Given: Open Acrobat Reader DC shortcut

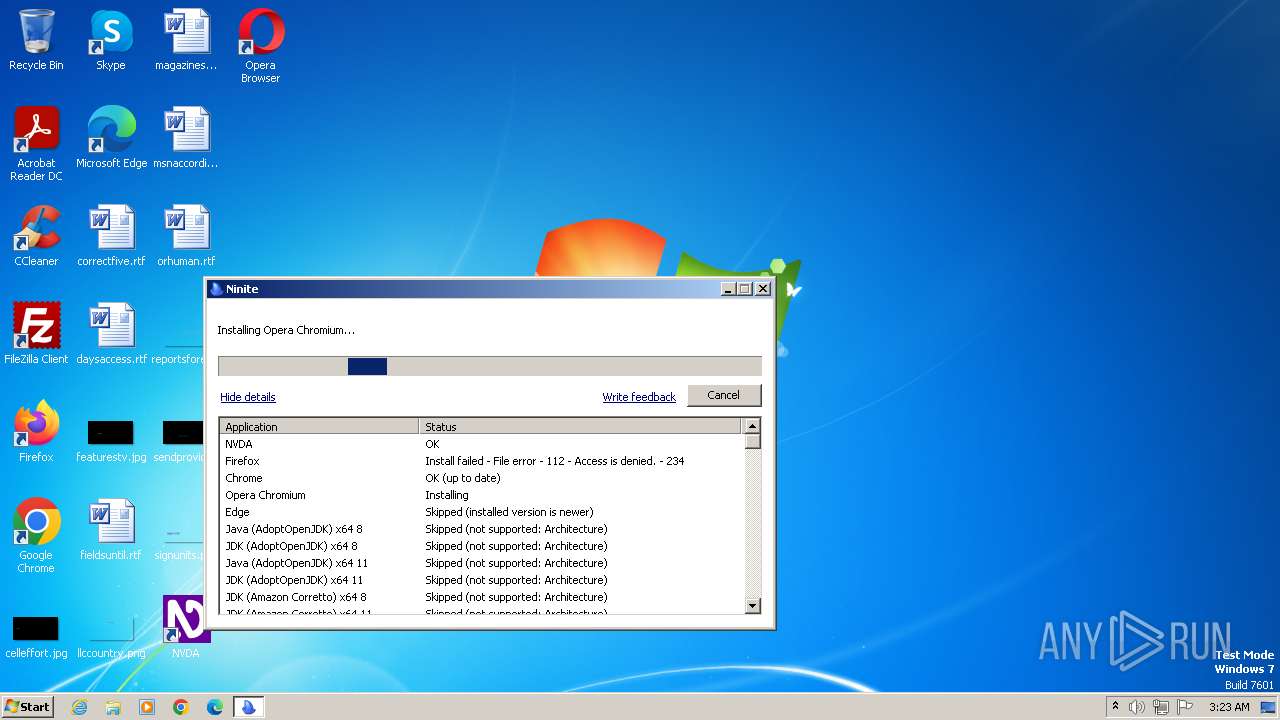Looking at the screenshot, I should (36, 144).
